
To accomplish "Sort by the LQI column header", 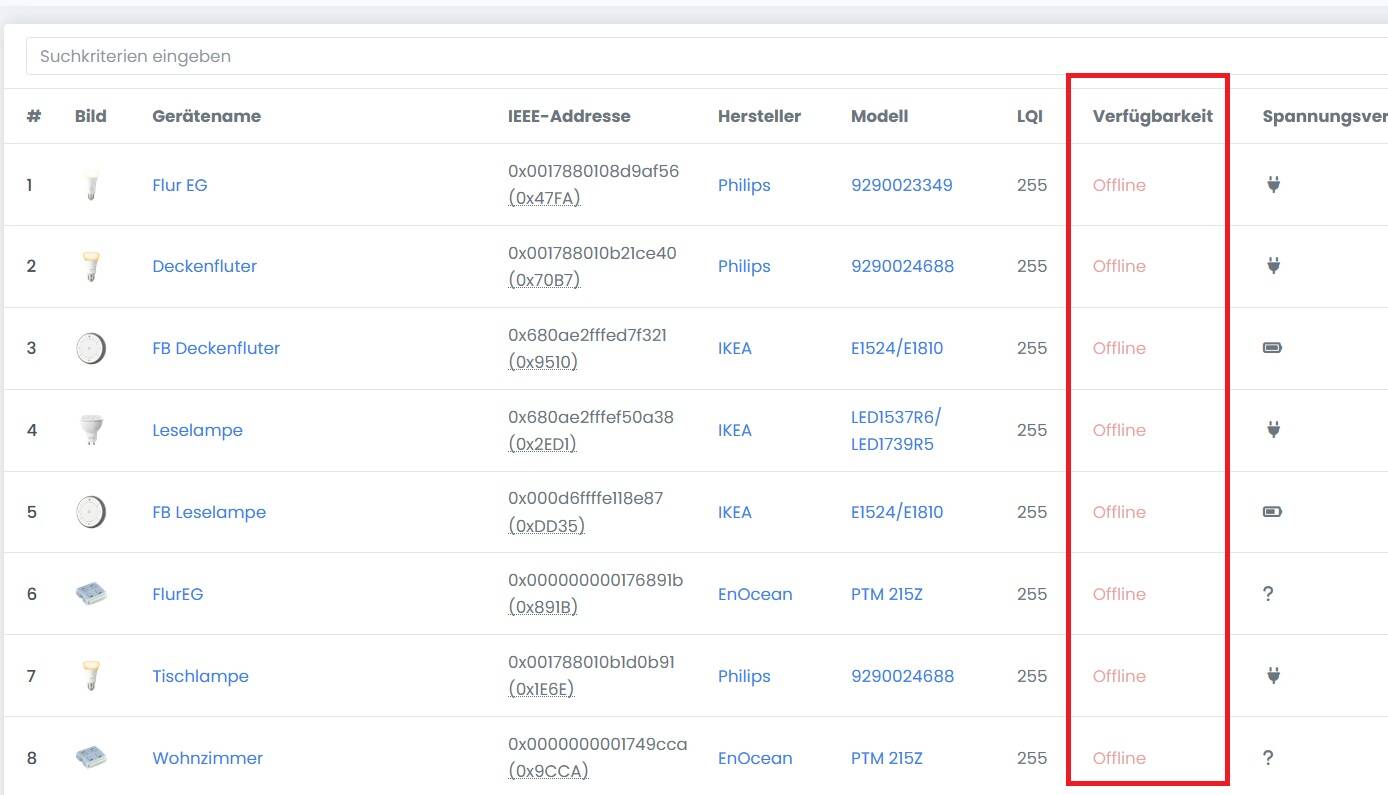I will pos(1029,116).
